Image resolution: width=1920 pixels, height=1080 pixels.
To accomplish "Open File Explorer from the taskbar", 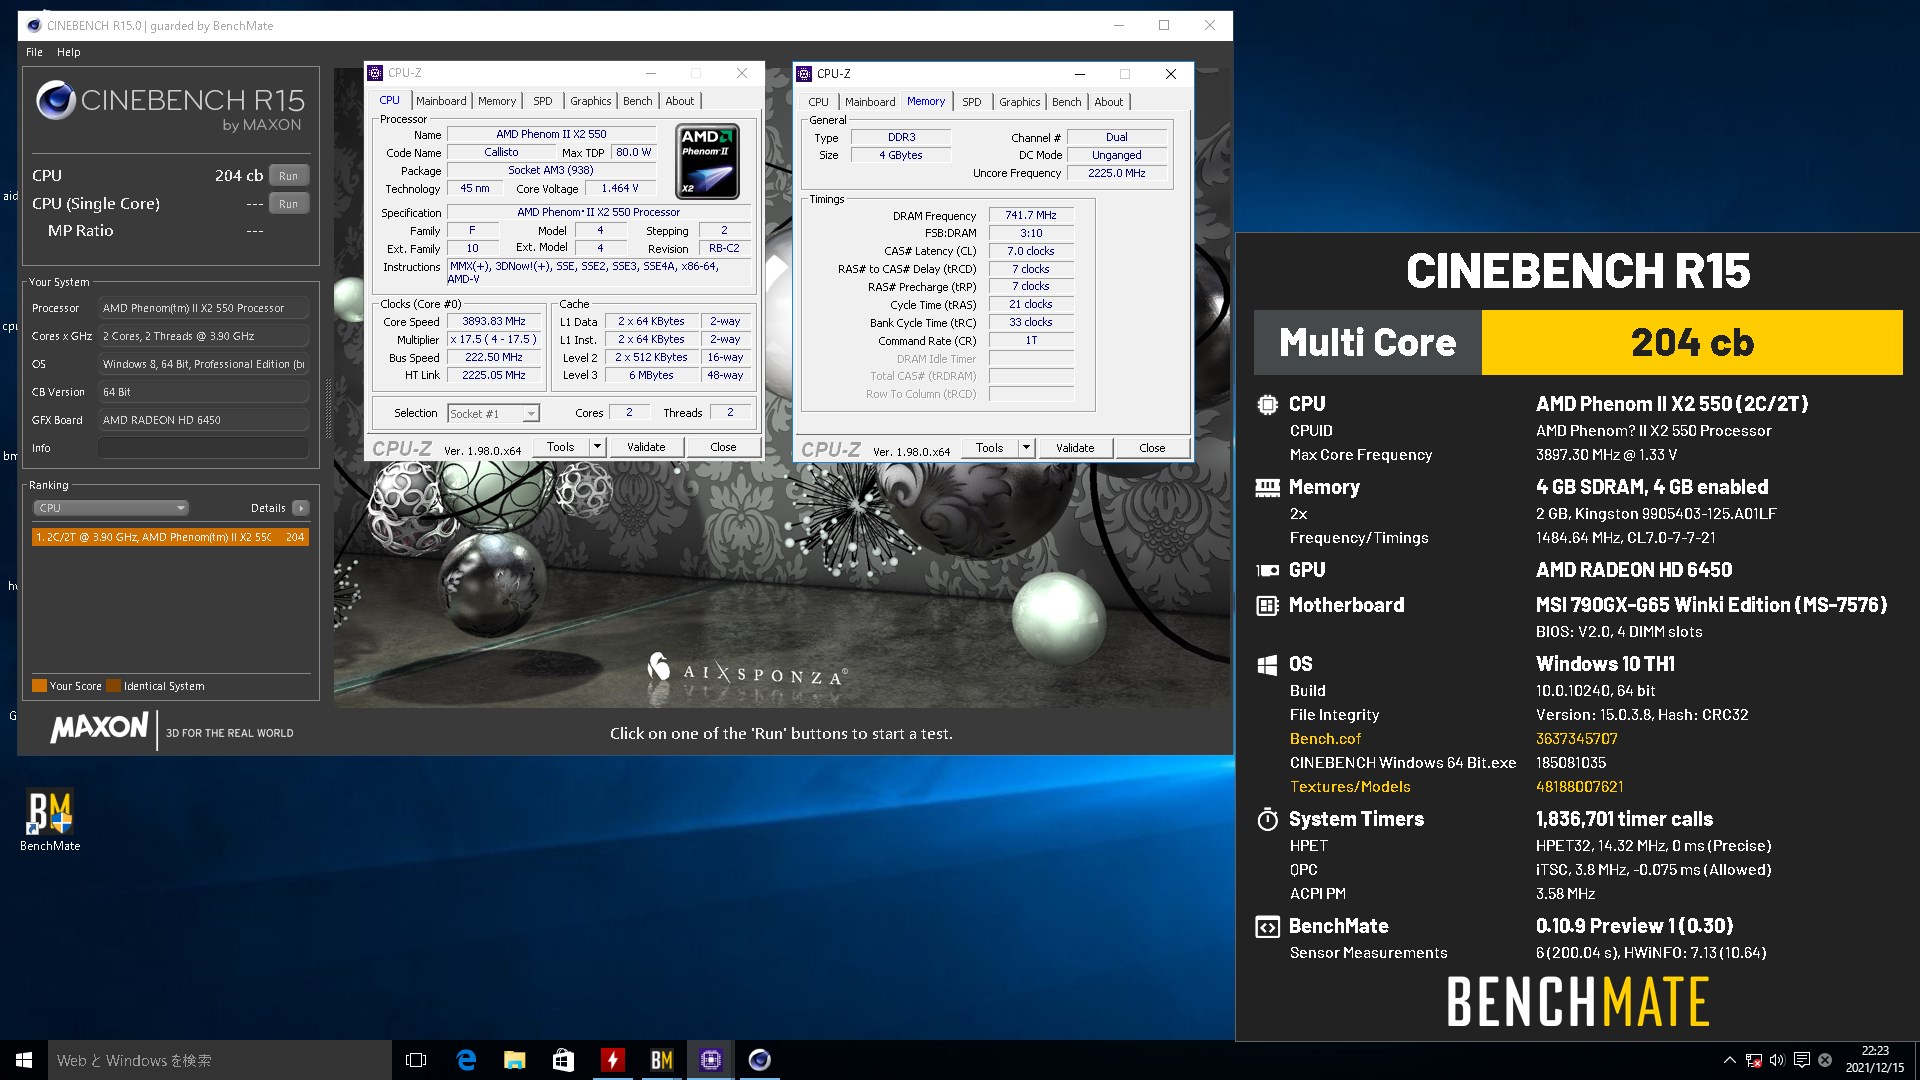I will (514, 1060).
